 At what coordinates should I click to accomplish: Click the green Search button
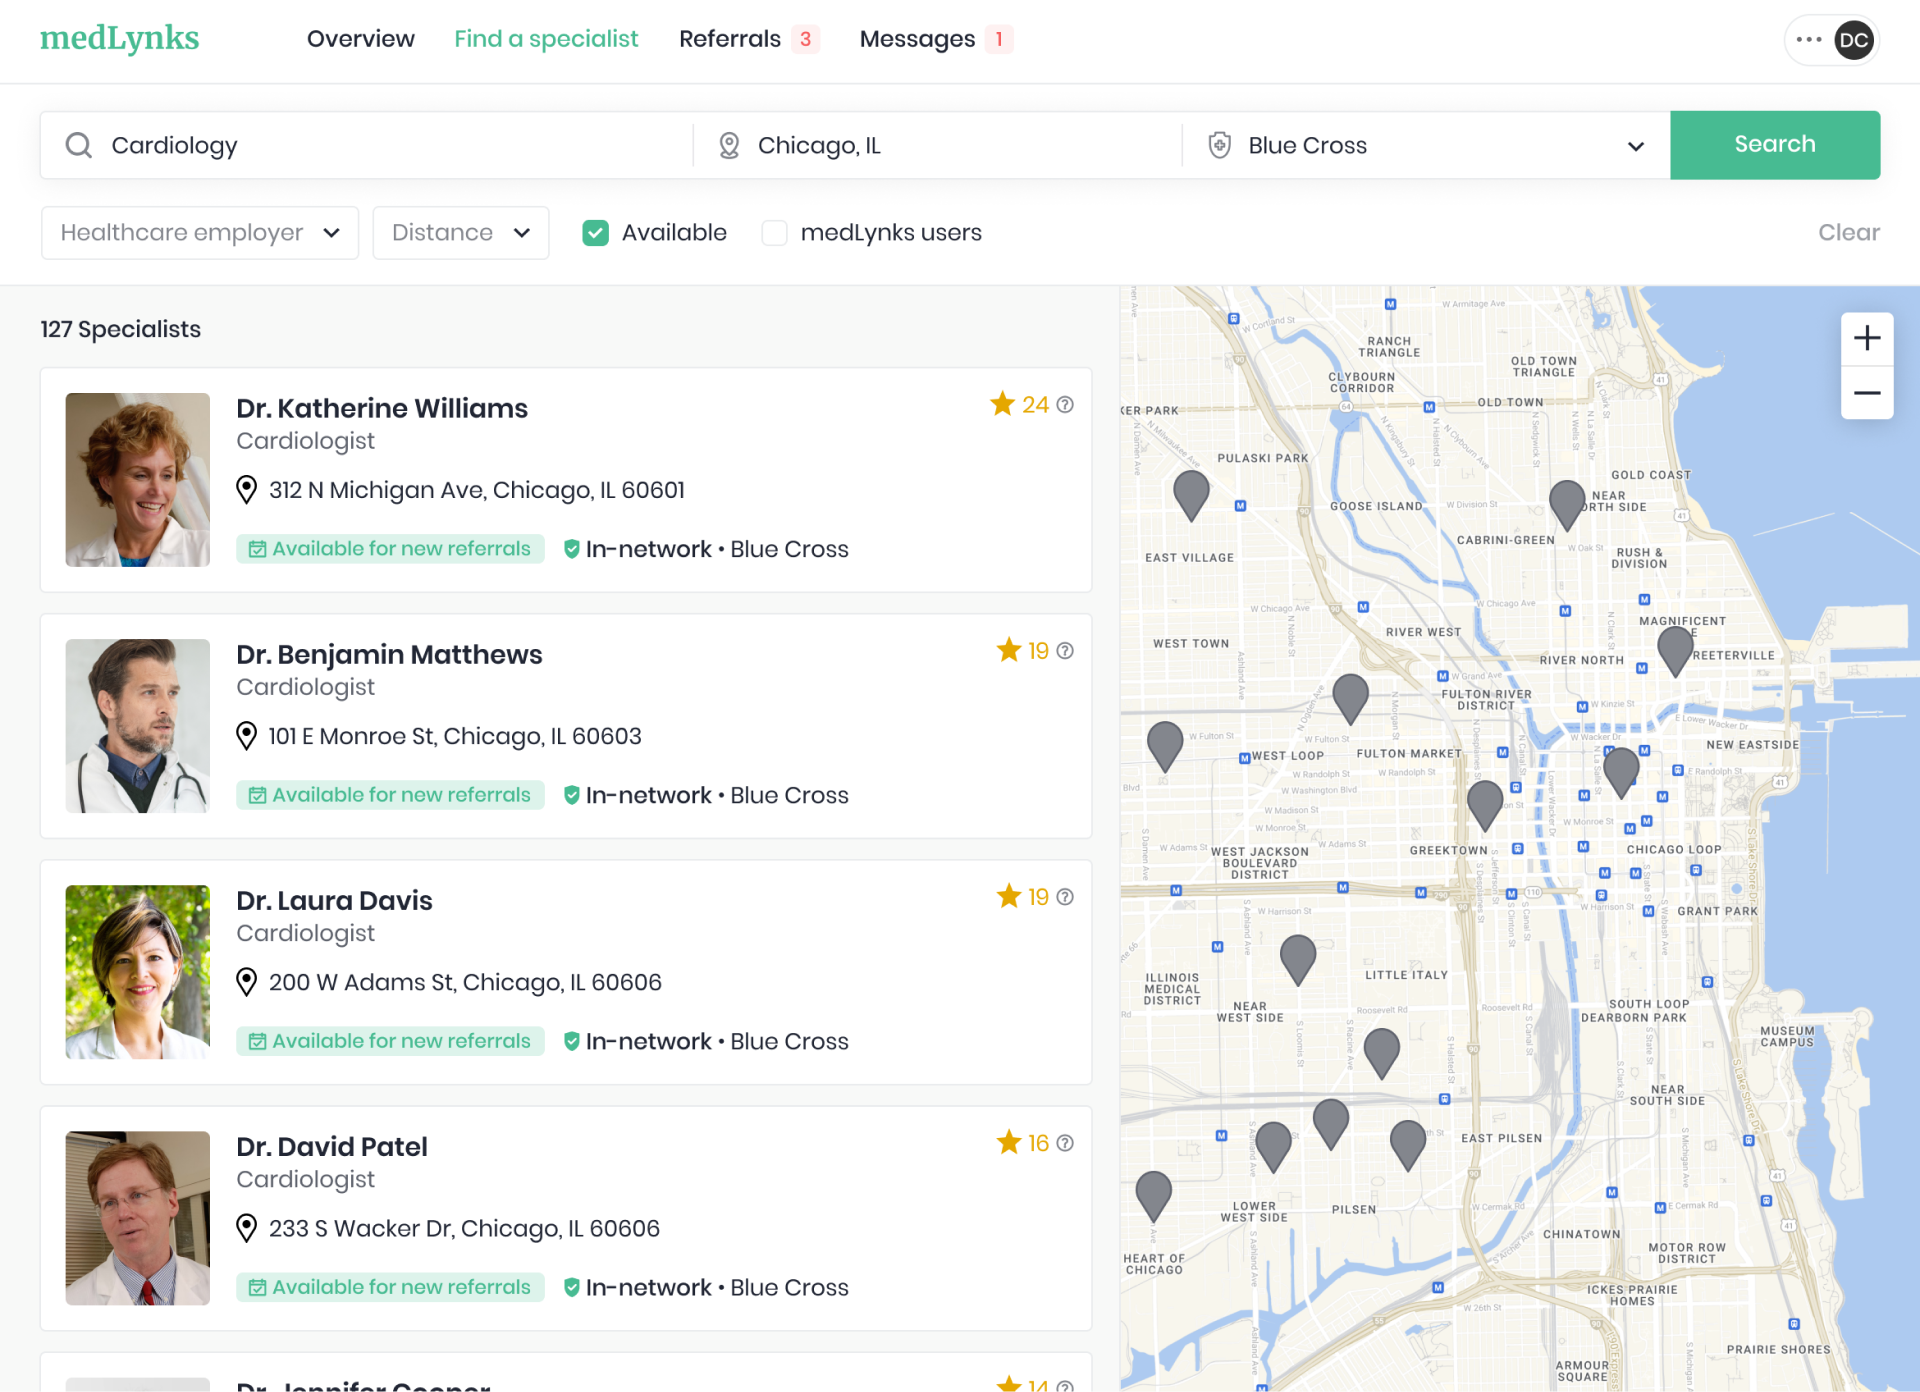tap(1775, 145)
